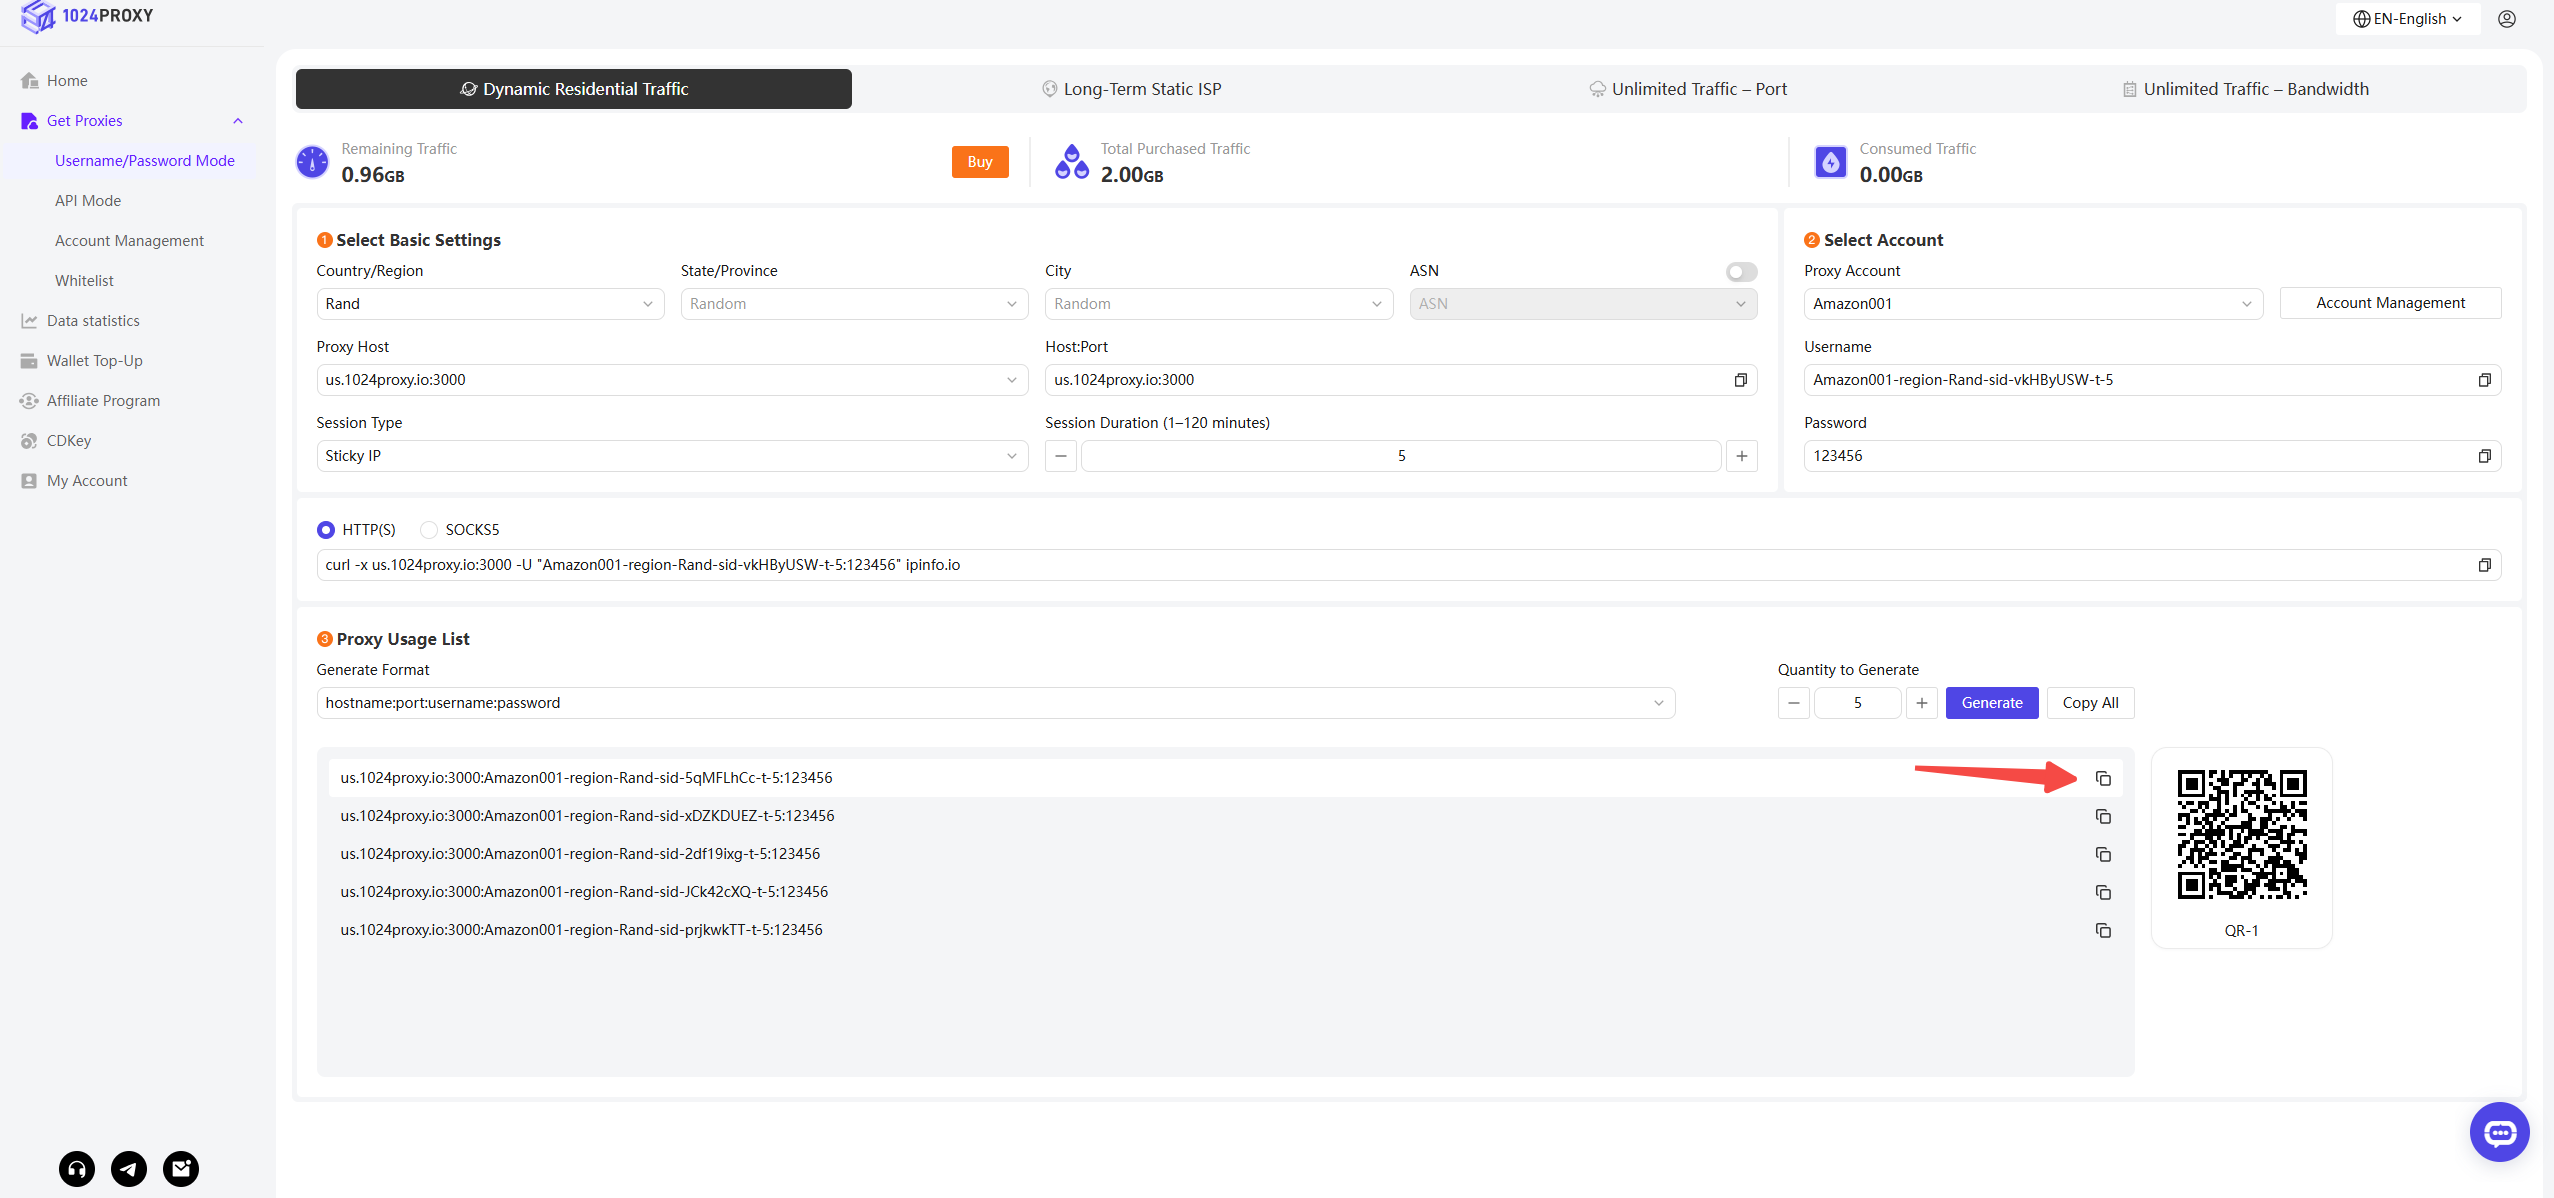Open the live chat bubble
The height and width of the screenshot is (1198, 2554).
click(2499, 1132)
